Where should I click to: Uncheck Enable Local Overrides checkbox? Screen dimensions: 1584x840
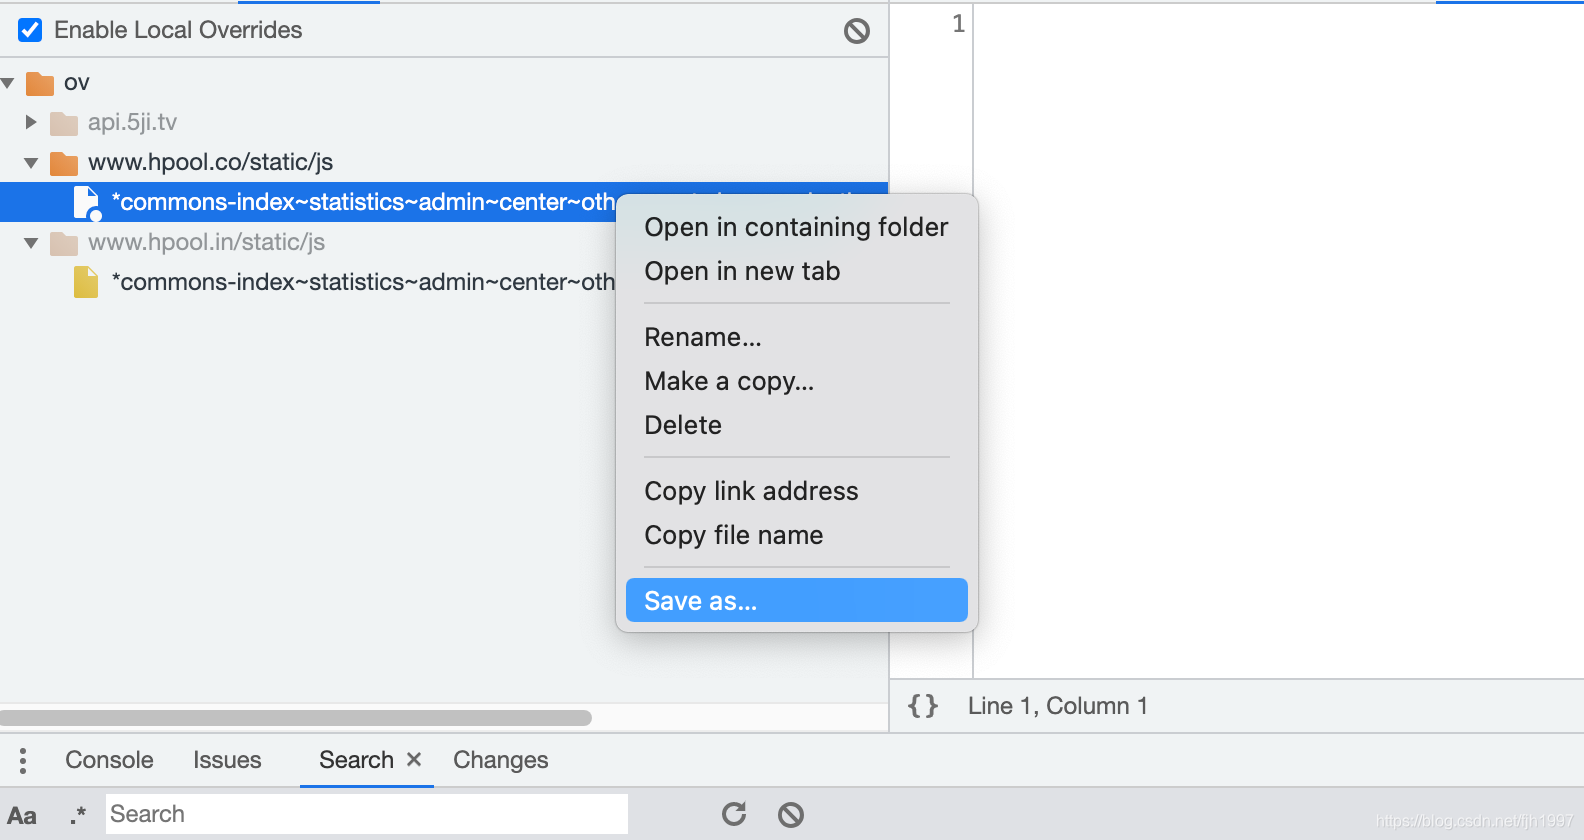(31, 30)
